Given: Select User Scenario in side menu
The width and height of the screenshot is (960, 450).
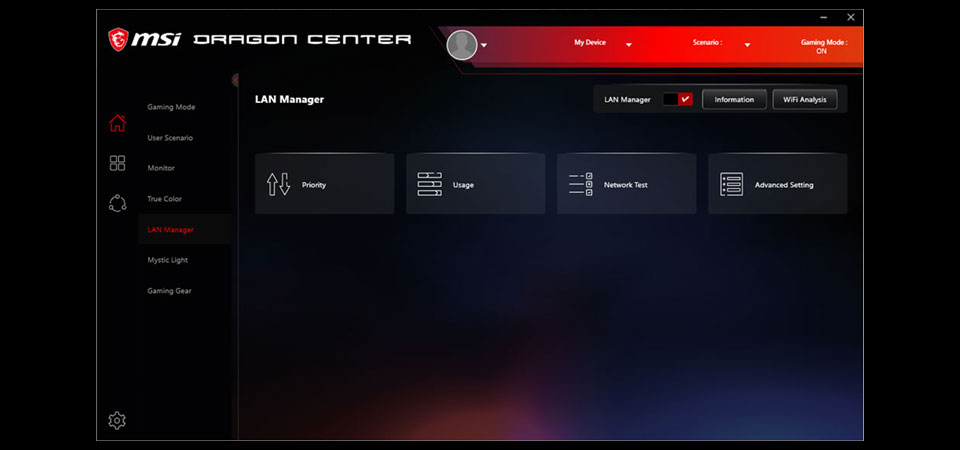Looking at the screenshot, I should 170,138.
